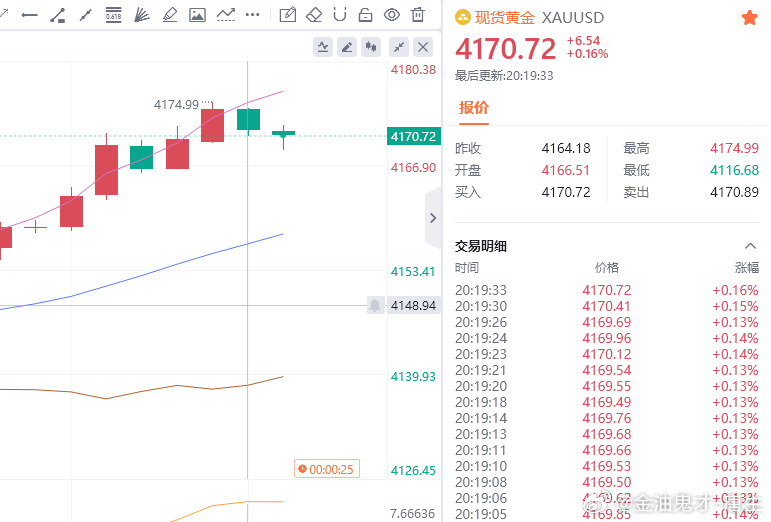Click the trash delete drawings icon
771x522 pixels.
tap(418, 14)
